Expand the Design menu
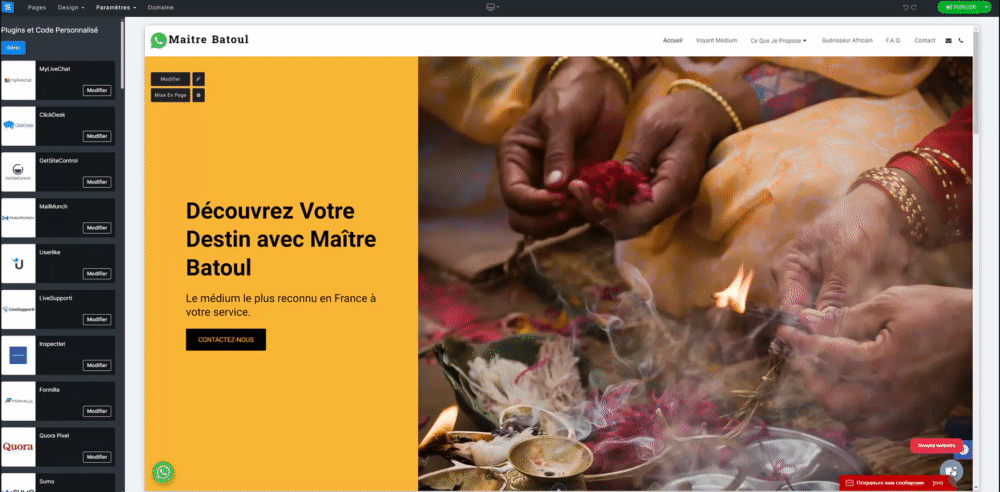Viewport: 1000px width, 492px height. point(71,8)
